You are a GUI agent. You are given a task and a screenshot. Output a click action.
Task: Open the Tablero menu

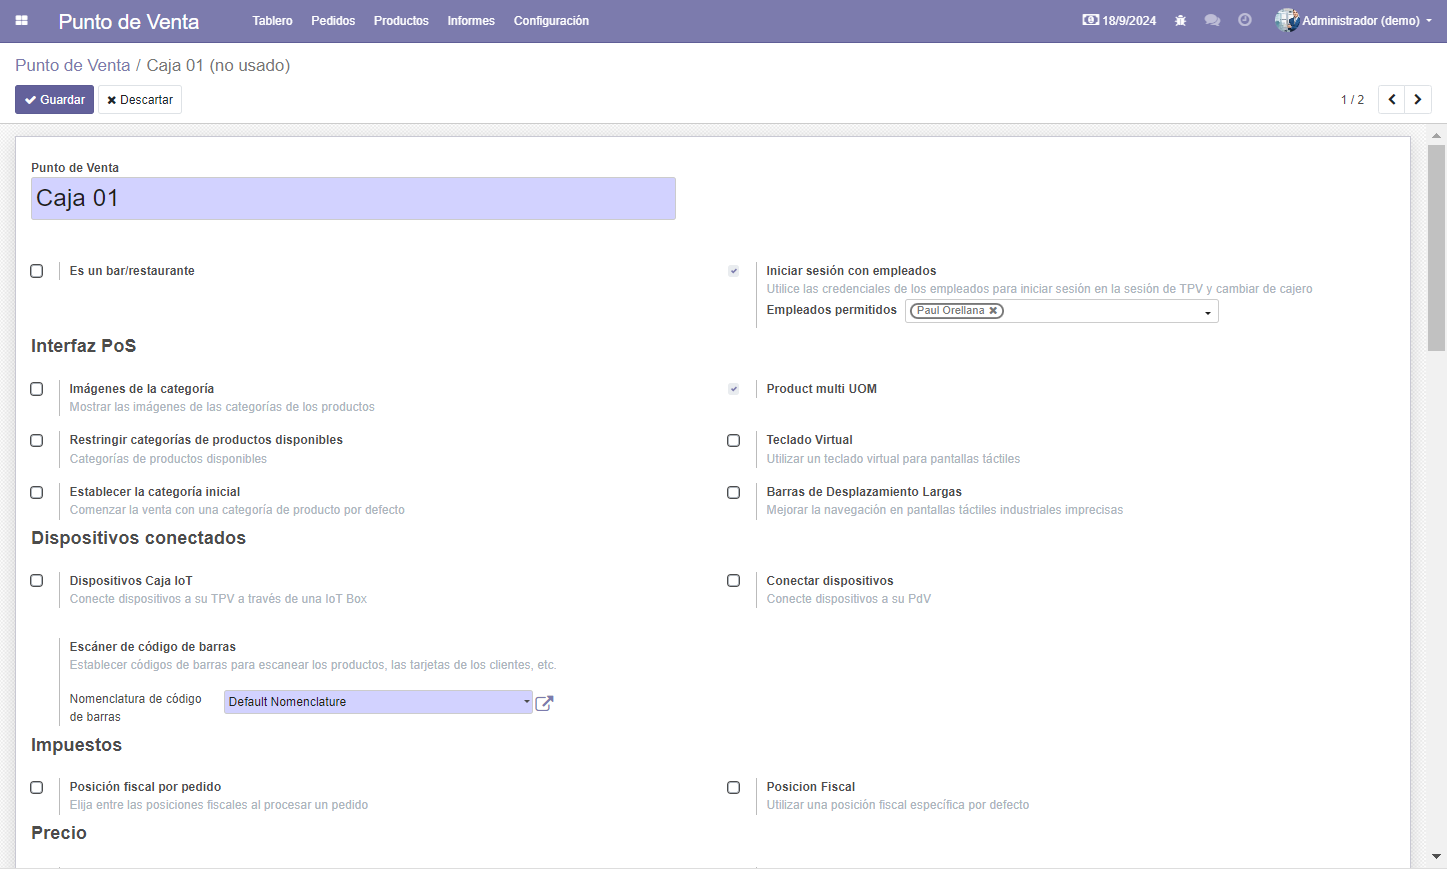tap(272, 21)
